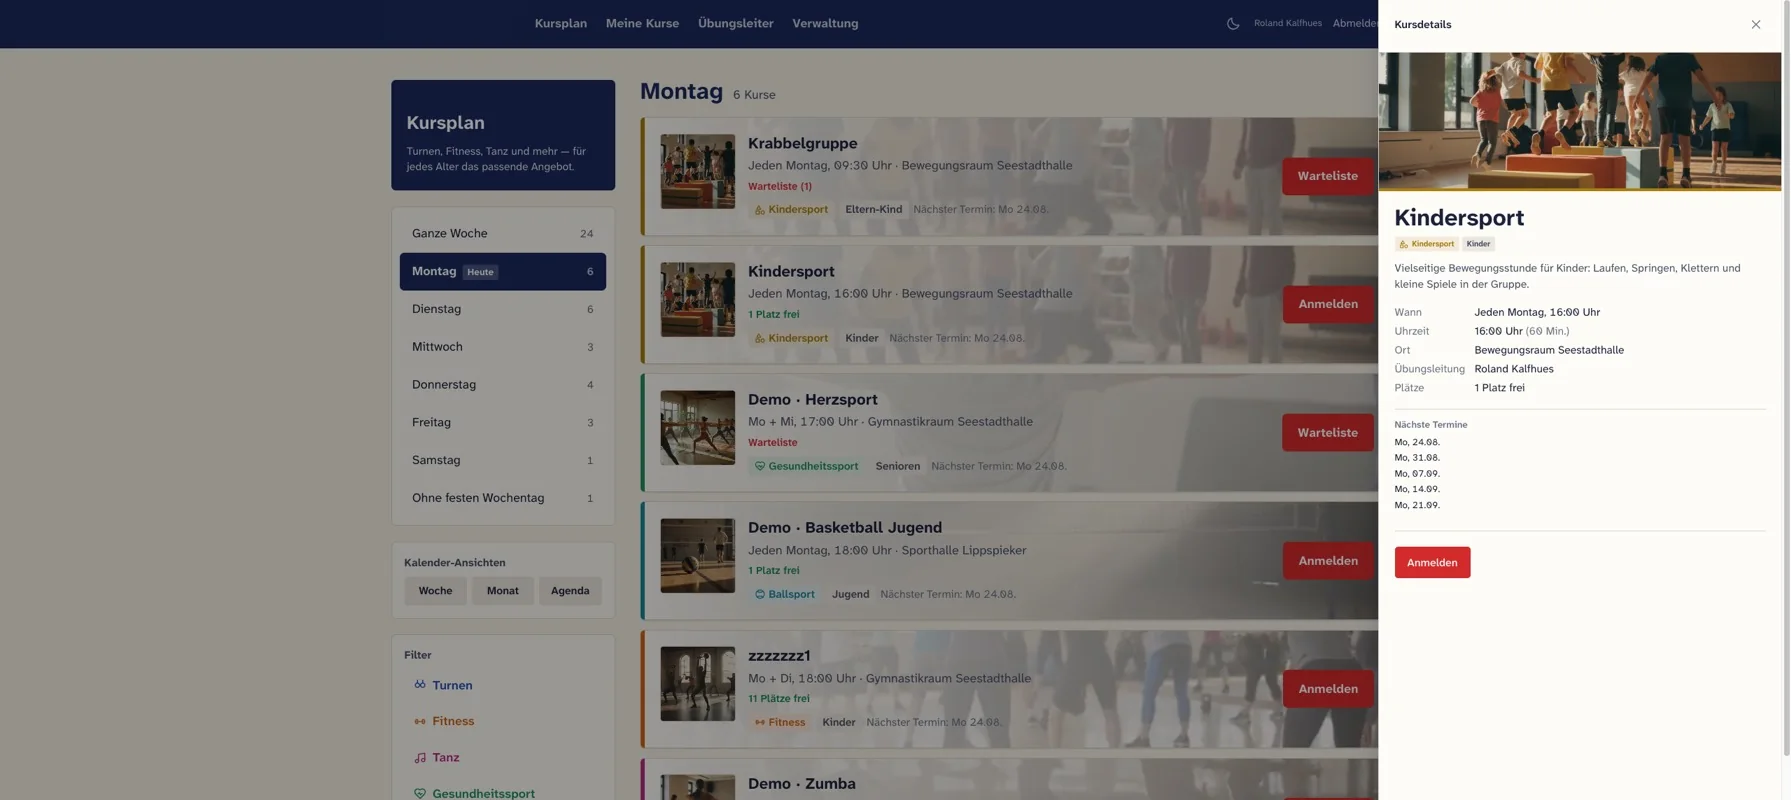
Task: Open the Verwaltung menu item
Action: point(825,23)
